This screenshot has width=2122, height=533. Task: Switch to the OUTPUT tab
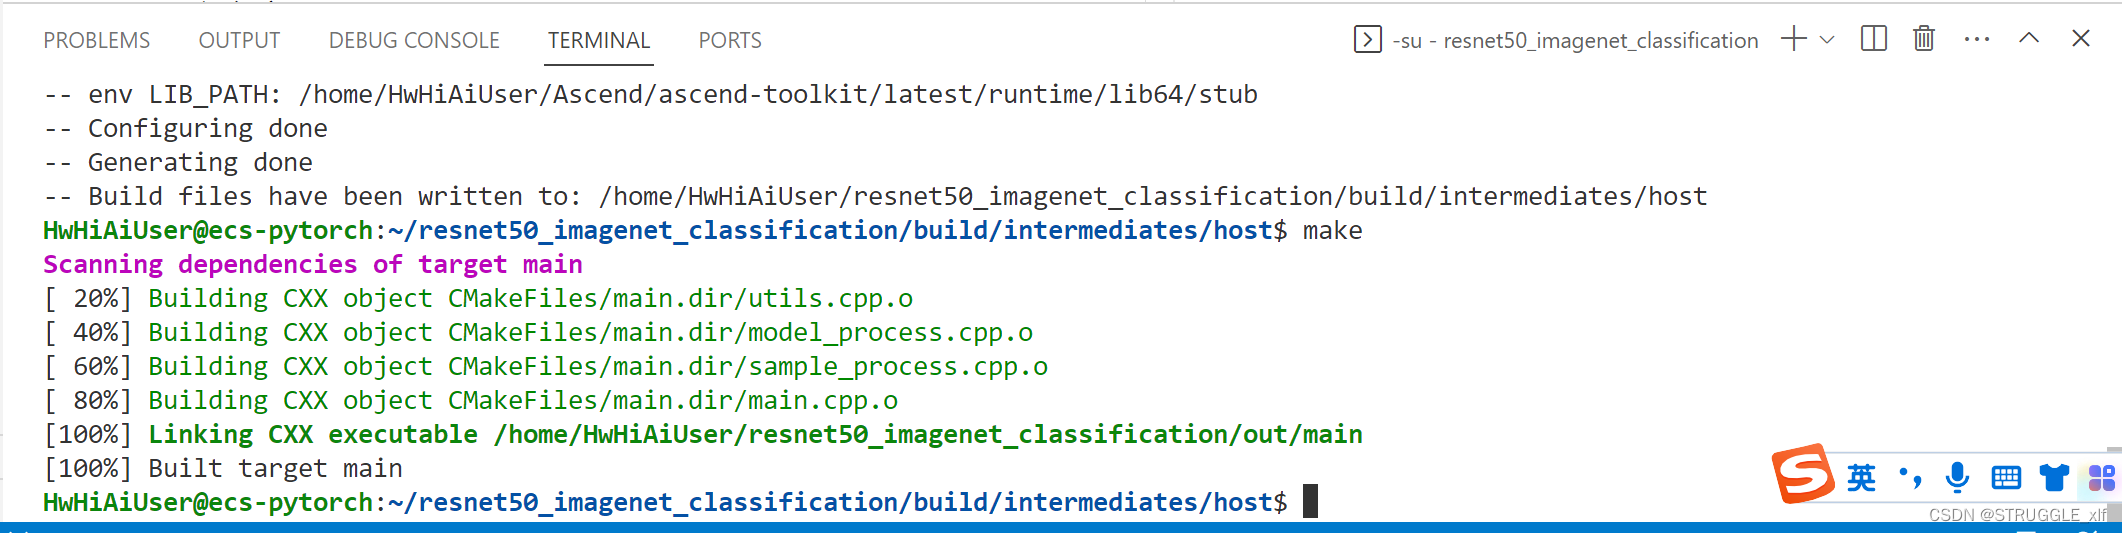point(239,40)
